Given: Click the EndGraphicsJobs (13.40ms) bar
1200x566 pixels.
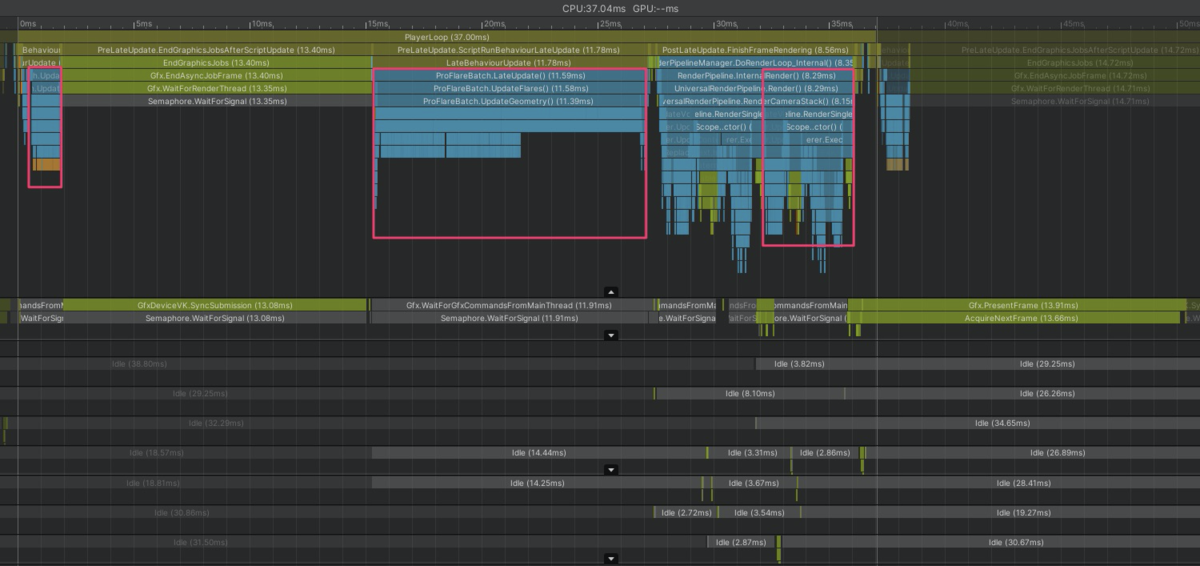Looking at the screenshot, I should (216, 62).
